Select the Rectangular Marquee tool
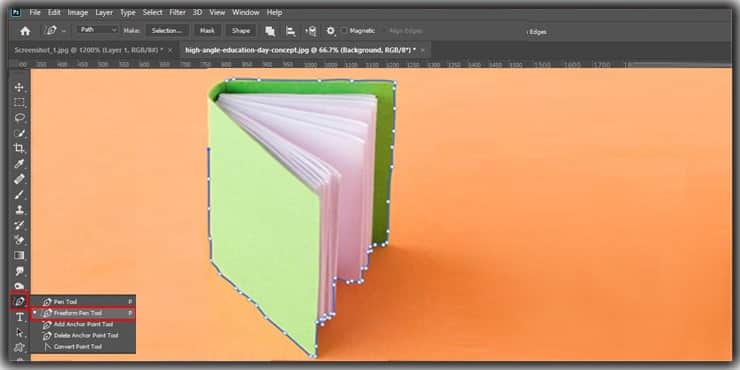Image resolution: width=740 pixels, height=370 pixels. (x=19, y=102)
